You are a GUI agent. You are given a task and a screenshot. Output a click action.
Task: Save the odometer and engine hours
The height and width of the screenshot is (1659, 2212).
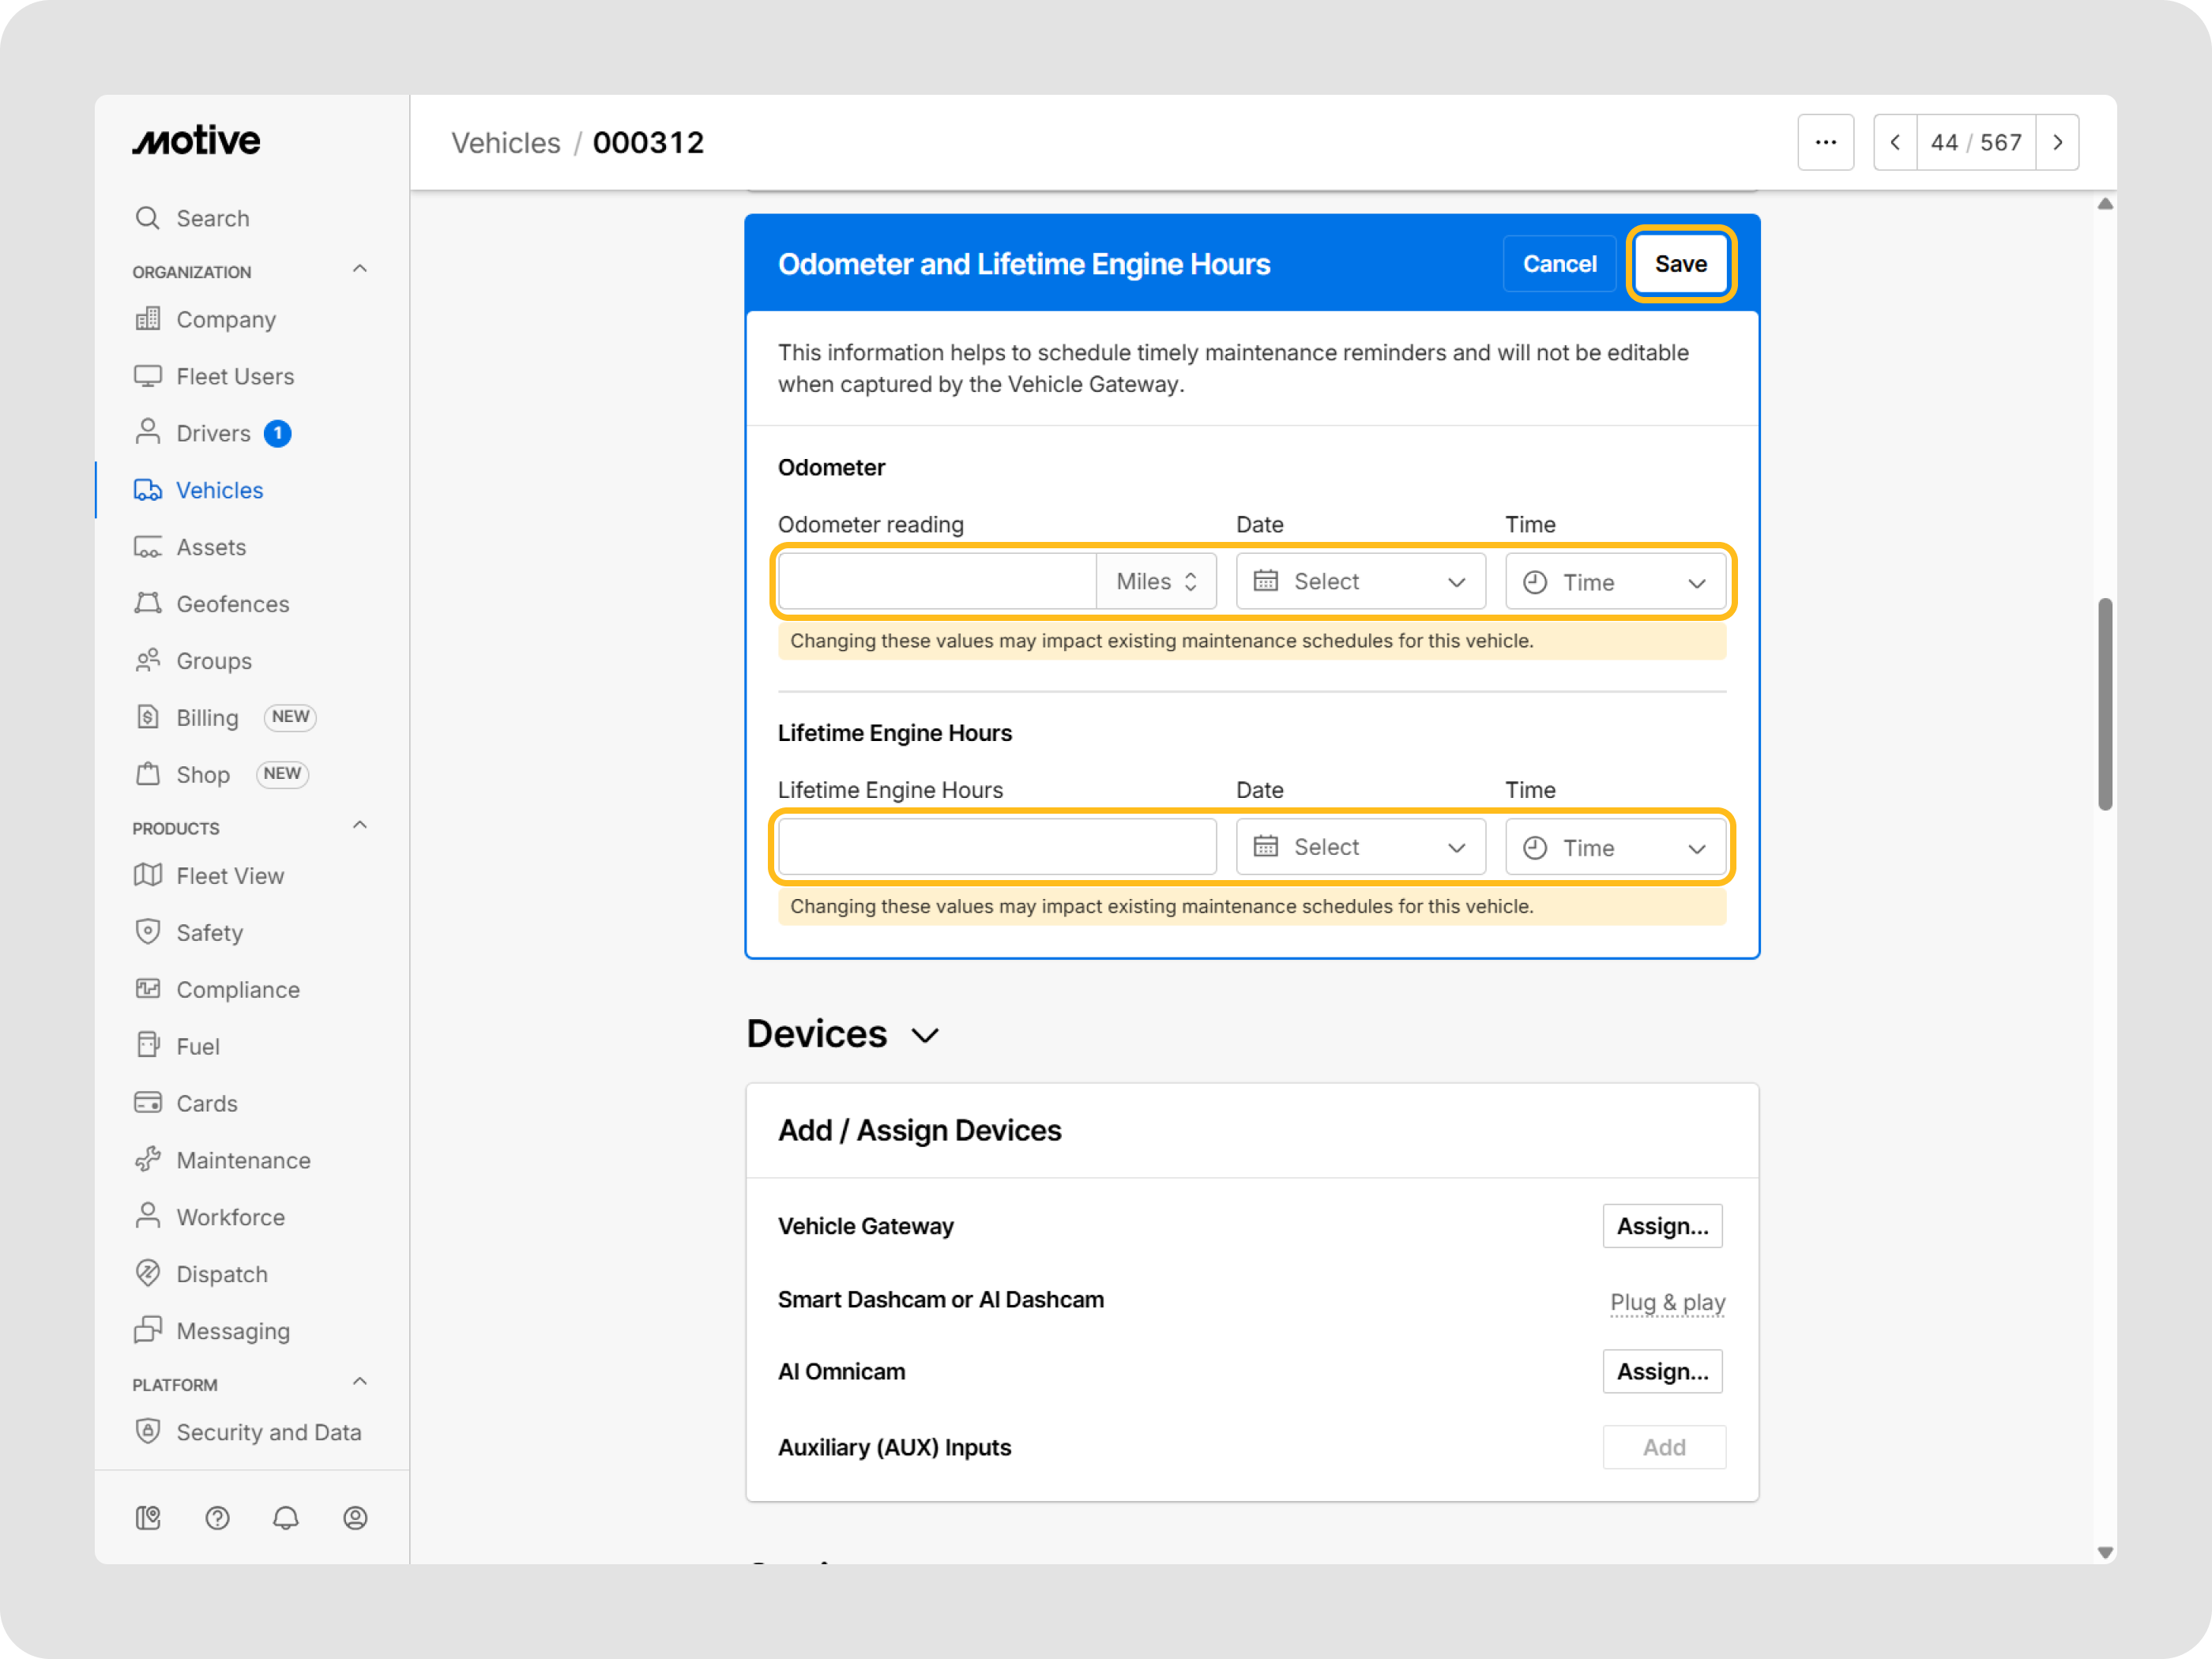click(1680, 264)
